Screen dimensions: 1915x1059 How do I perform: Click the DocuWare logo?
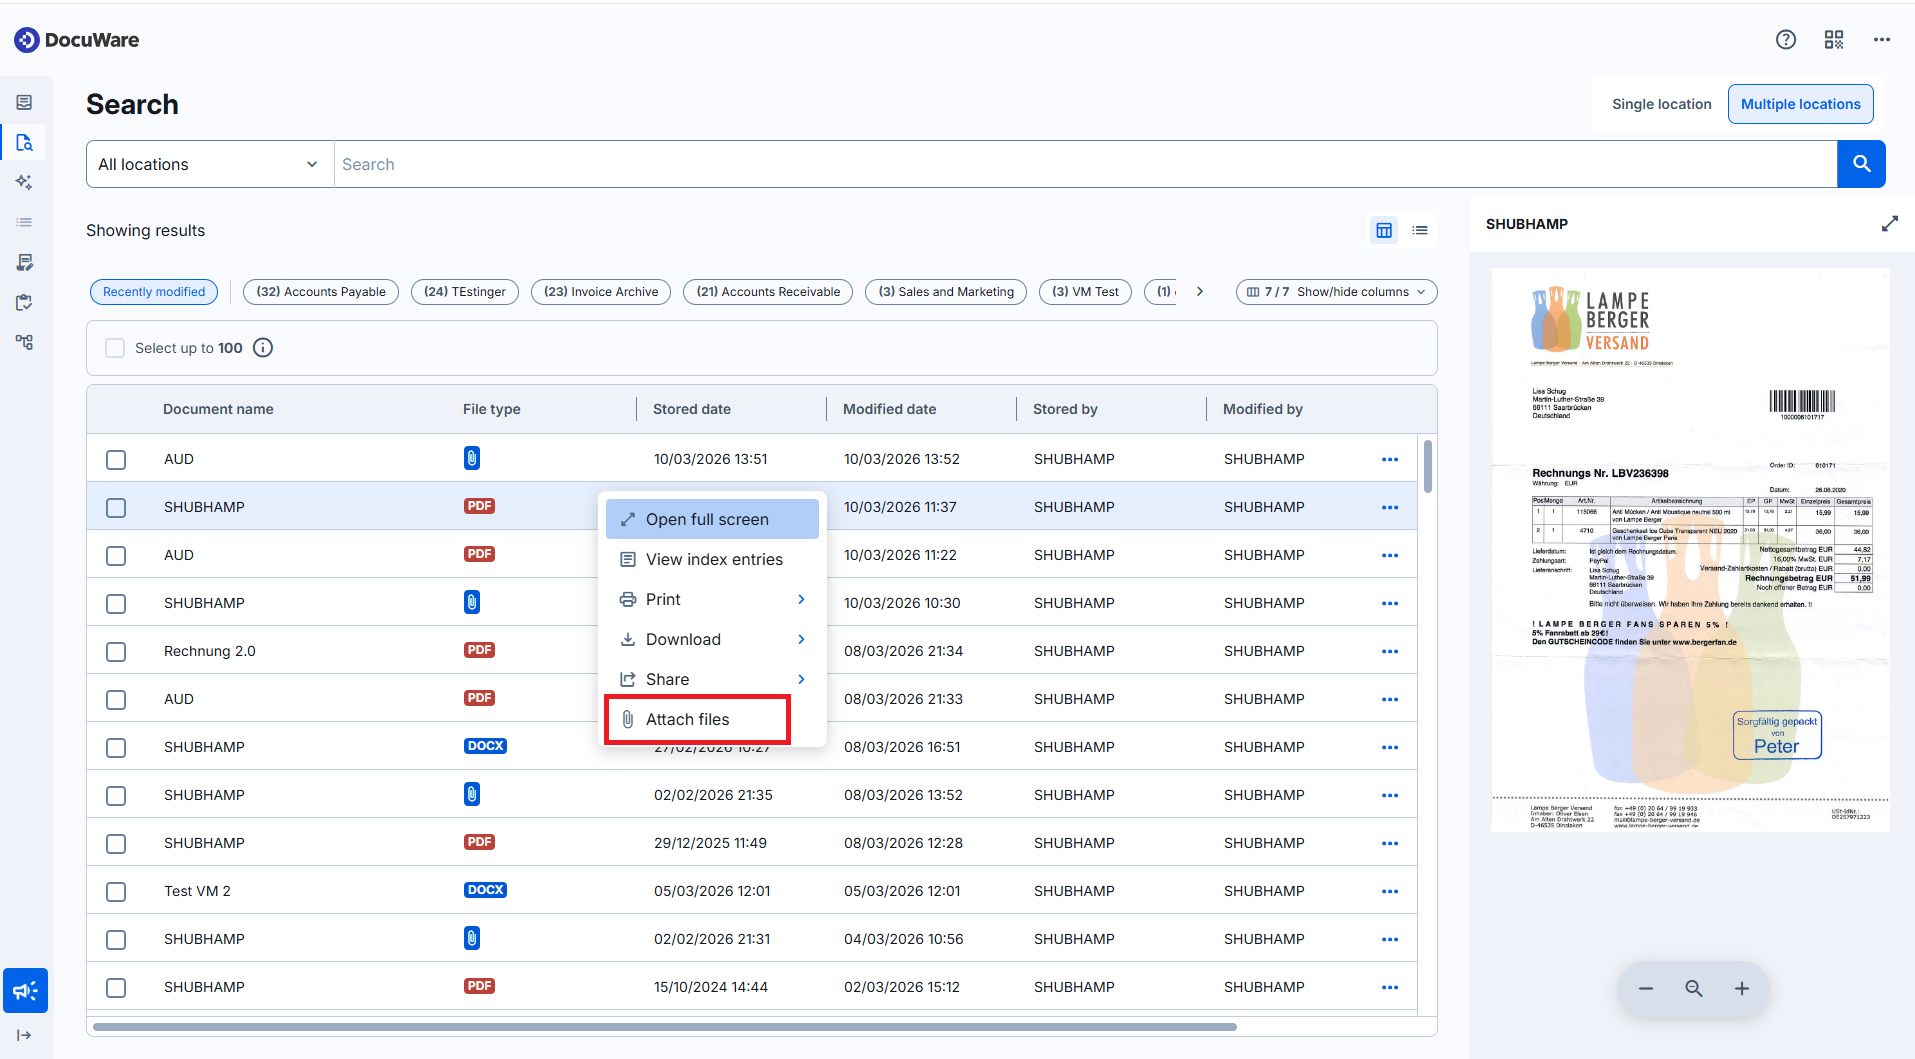tap(77, 40)
